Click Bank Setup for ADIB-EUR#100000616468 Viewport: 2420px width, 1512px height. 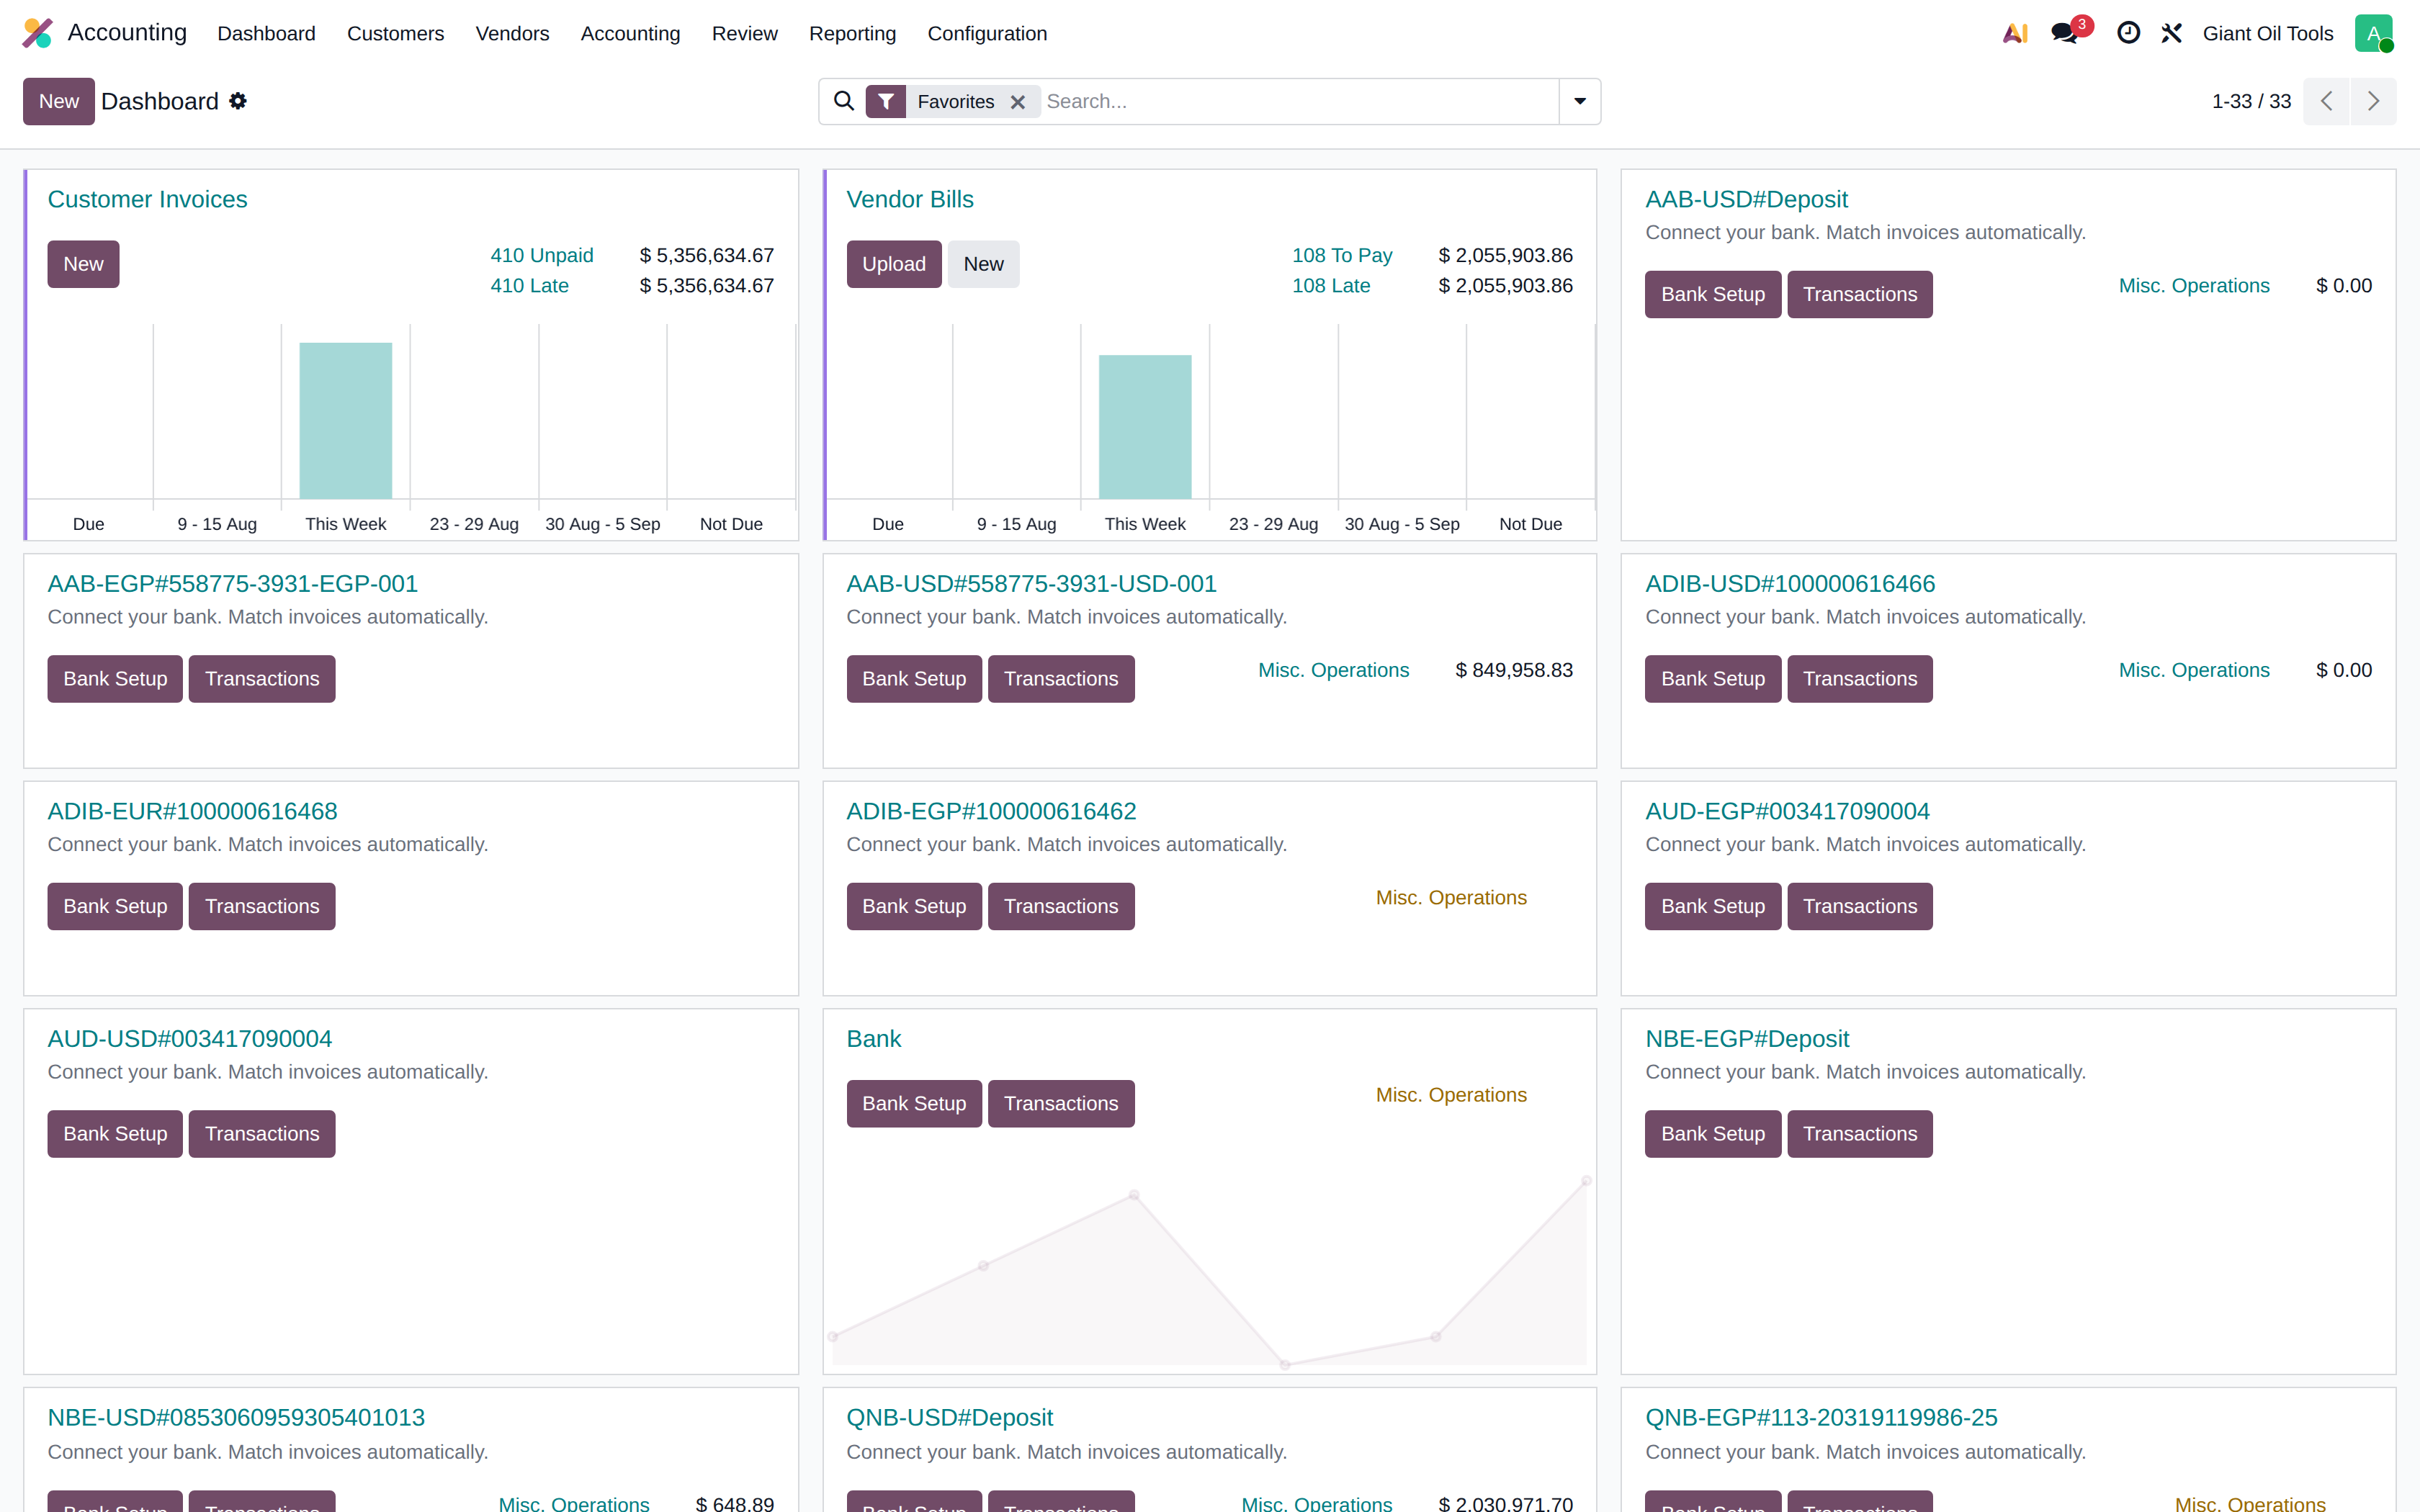pyautogui.click(x=115, y=906)
